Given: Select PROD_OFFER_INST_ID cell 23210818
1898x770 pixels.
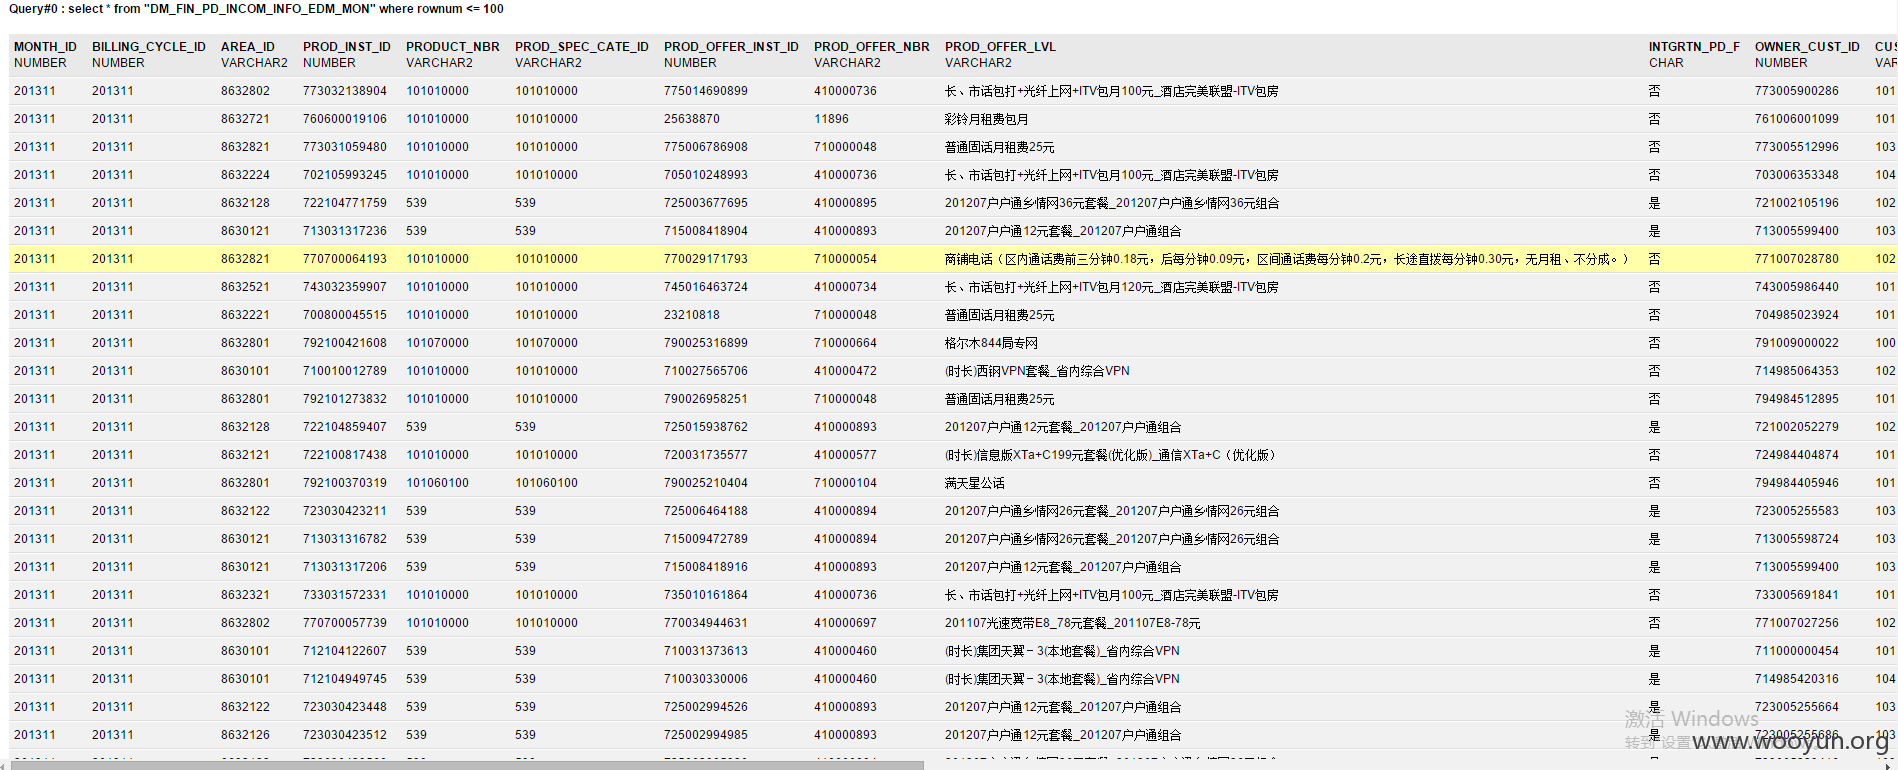Looking at the screenshot, I should (x=692, y=315).
